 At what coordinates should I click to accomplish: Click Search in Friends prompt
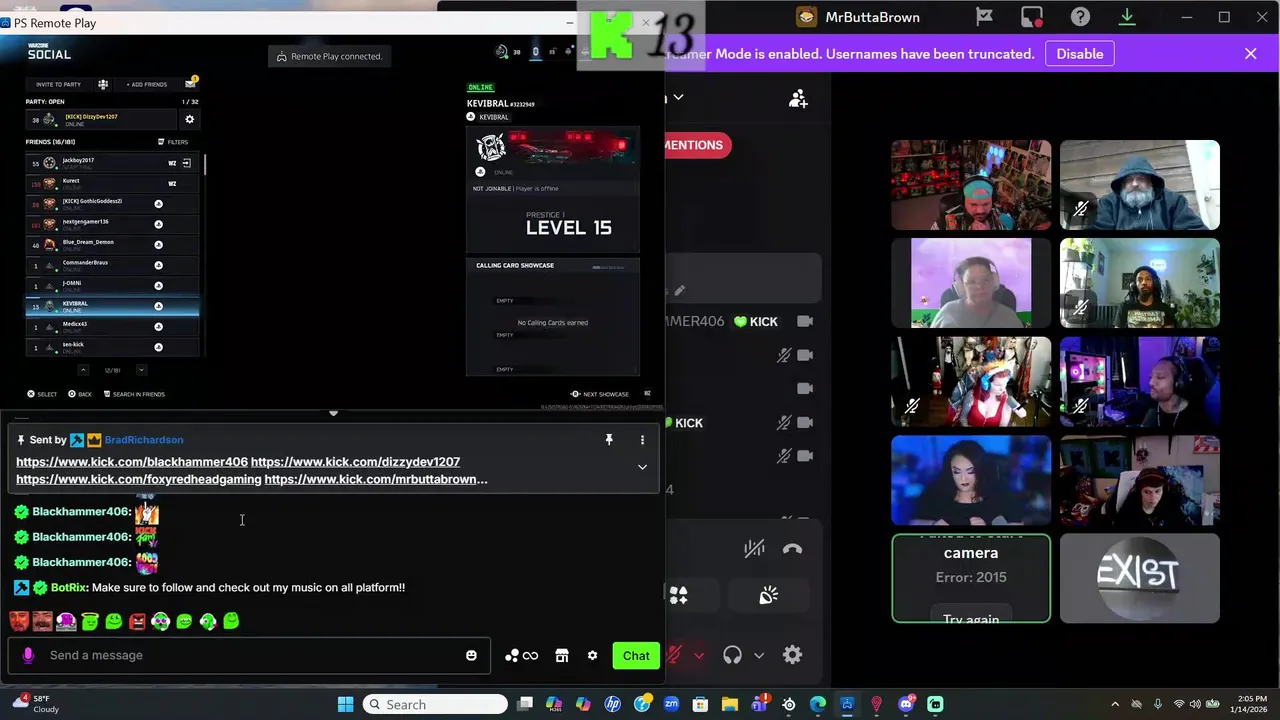tap(134, 394)
